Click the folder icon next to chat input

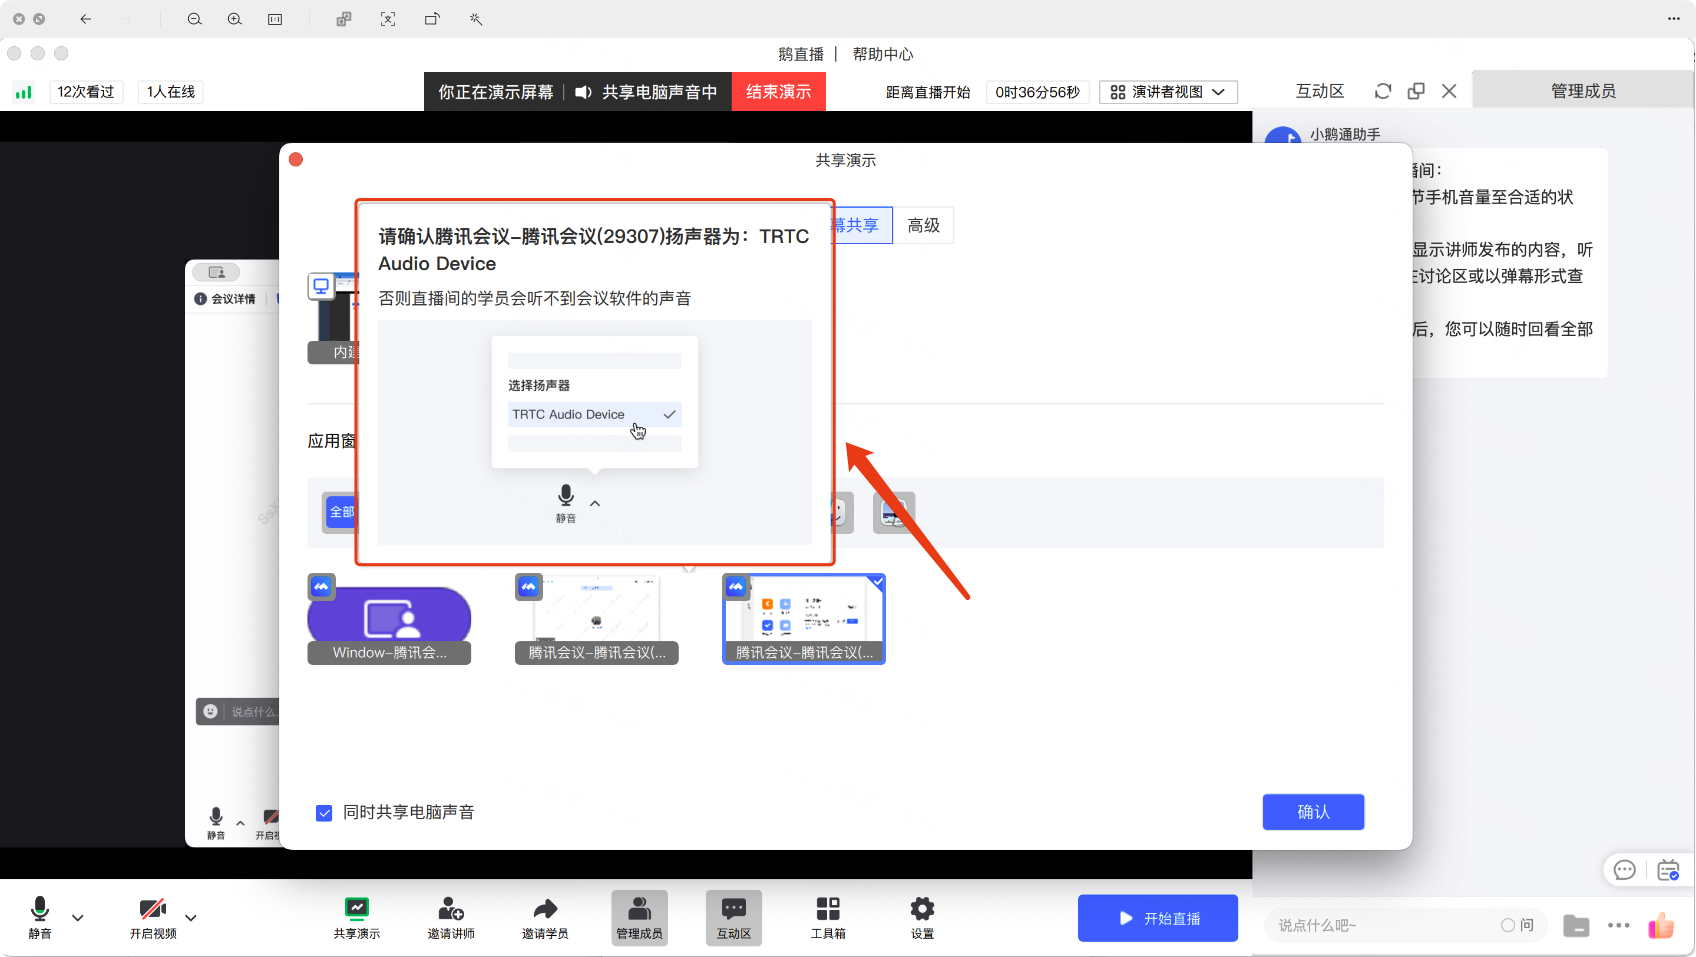click(x=1576, y=926)
